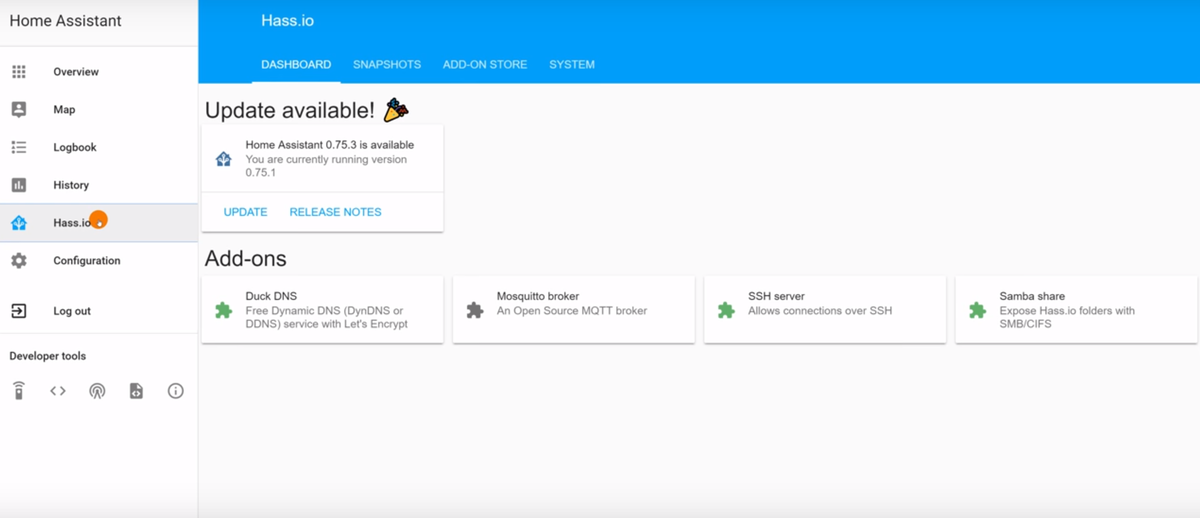Image resolution: width=1200 pixels, height=518 pixels.
Task: Select Overview in the sidebar
Action: click(x=76, y=72)
